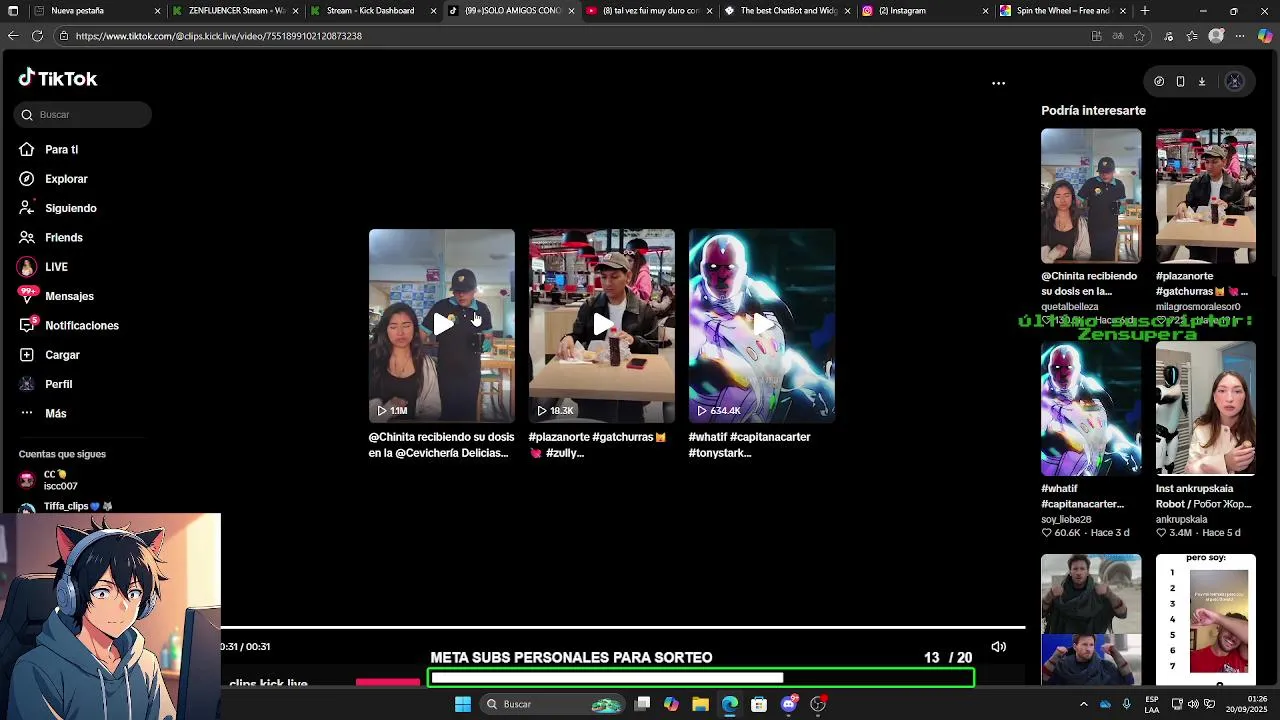Click the Windows taskbar Buscar box
The height and width of the screenshot is (720, 1280).
click(550, 704)
